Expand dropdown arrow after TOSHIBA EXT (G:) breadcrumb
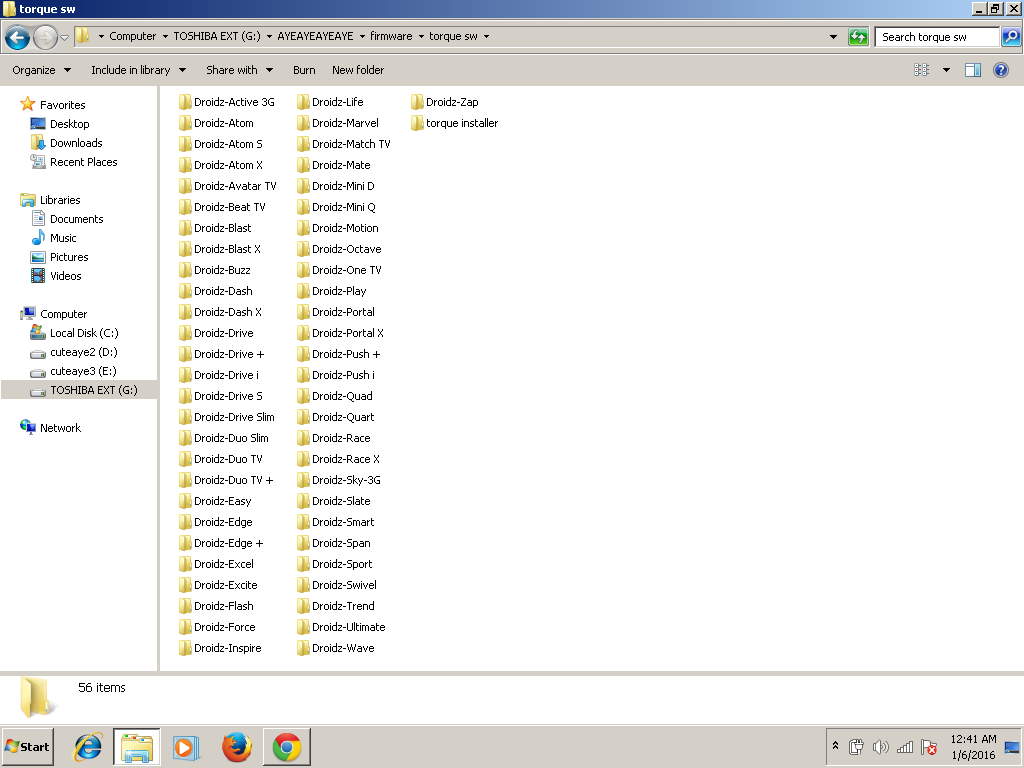The width and height of the screenshot is (1024, 768). click(x=269, y=37)
